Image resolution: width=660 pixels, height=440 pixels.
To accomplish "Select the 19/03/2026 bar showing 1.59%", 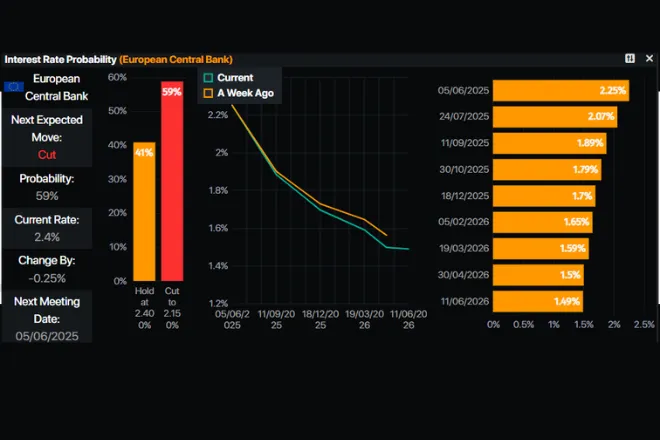I will pyautogui.click(x=541, y=248).
